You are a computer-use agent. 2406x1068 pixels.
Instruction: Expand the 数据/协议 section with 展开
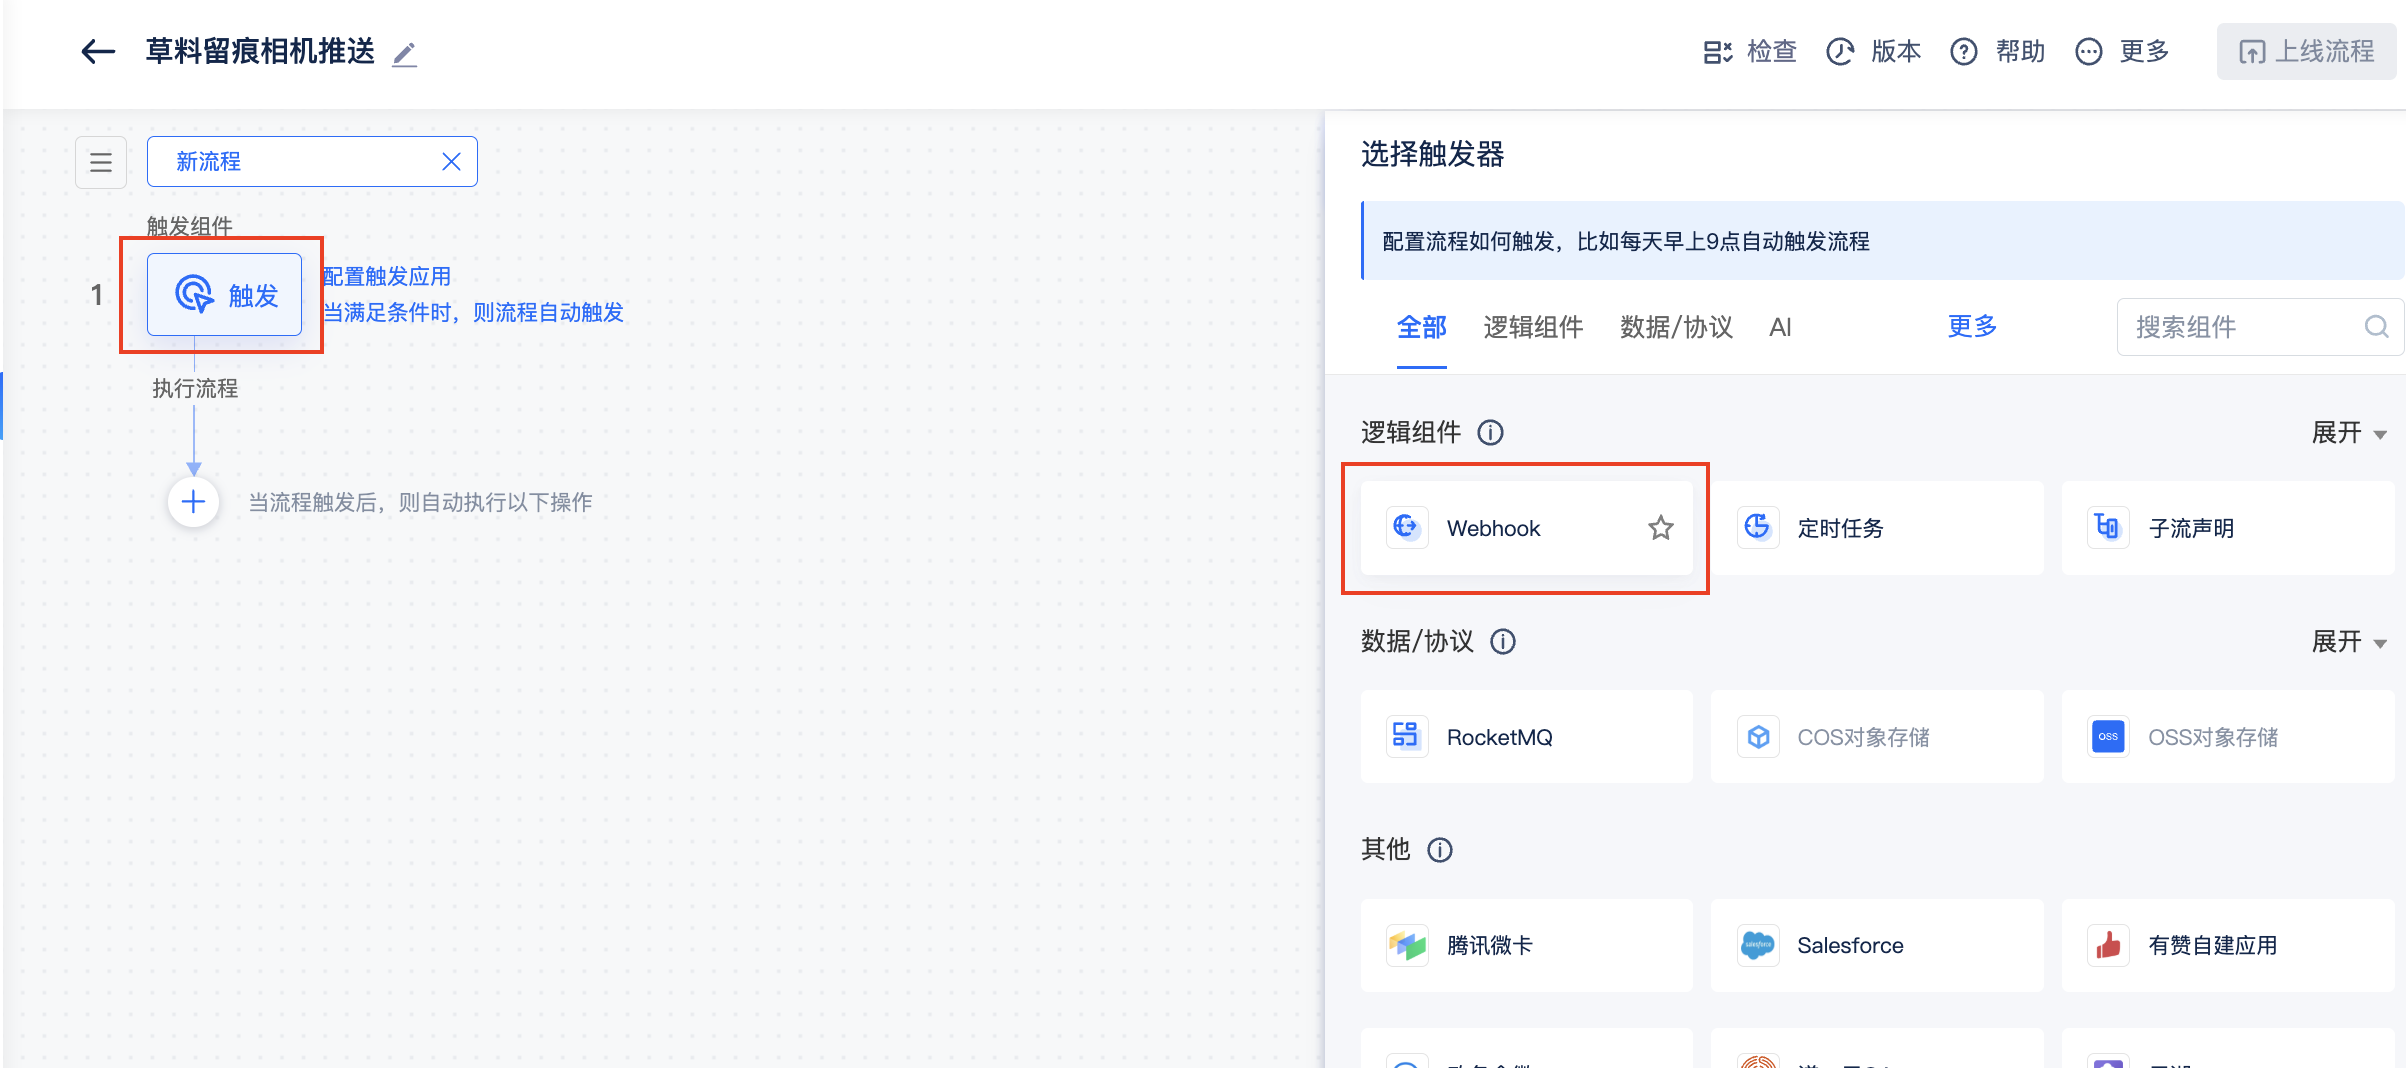2349,642
